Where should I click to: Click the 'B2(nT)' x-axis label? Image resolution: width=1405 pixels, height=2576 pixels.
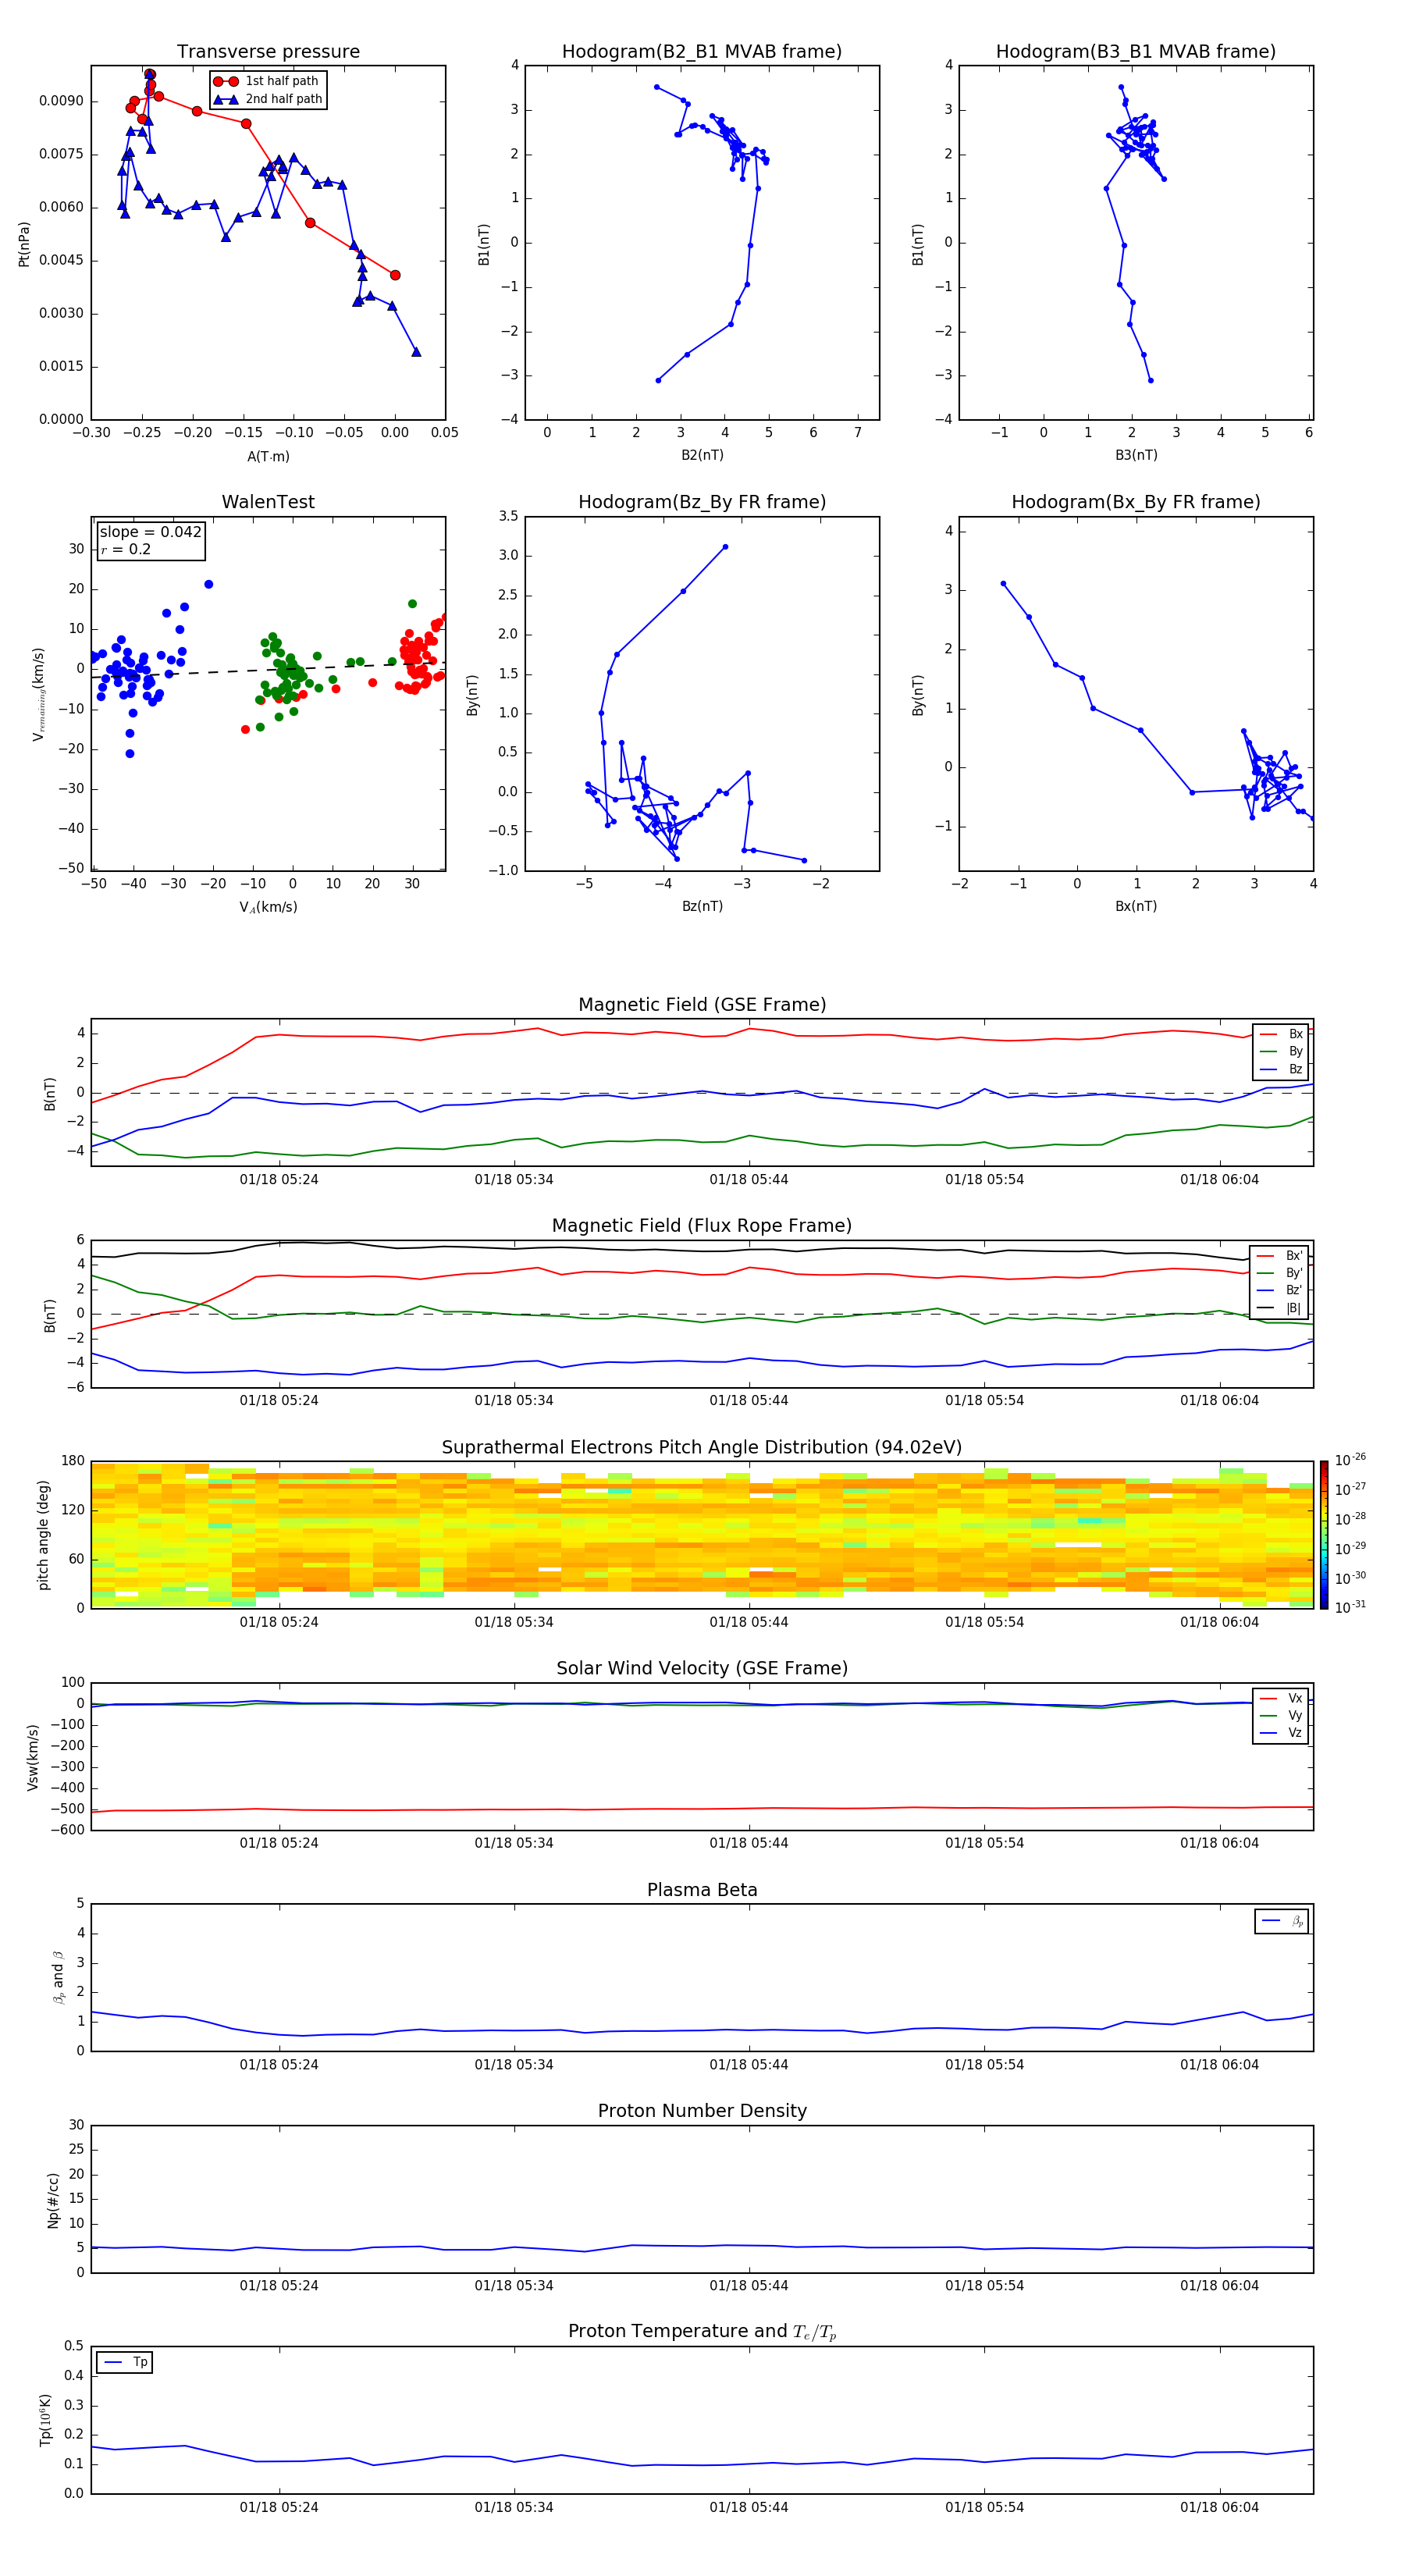coord(702,455)
